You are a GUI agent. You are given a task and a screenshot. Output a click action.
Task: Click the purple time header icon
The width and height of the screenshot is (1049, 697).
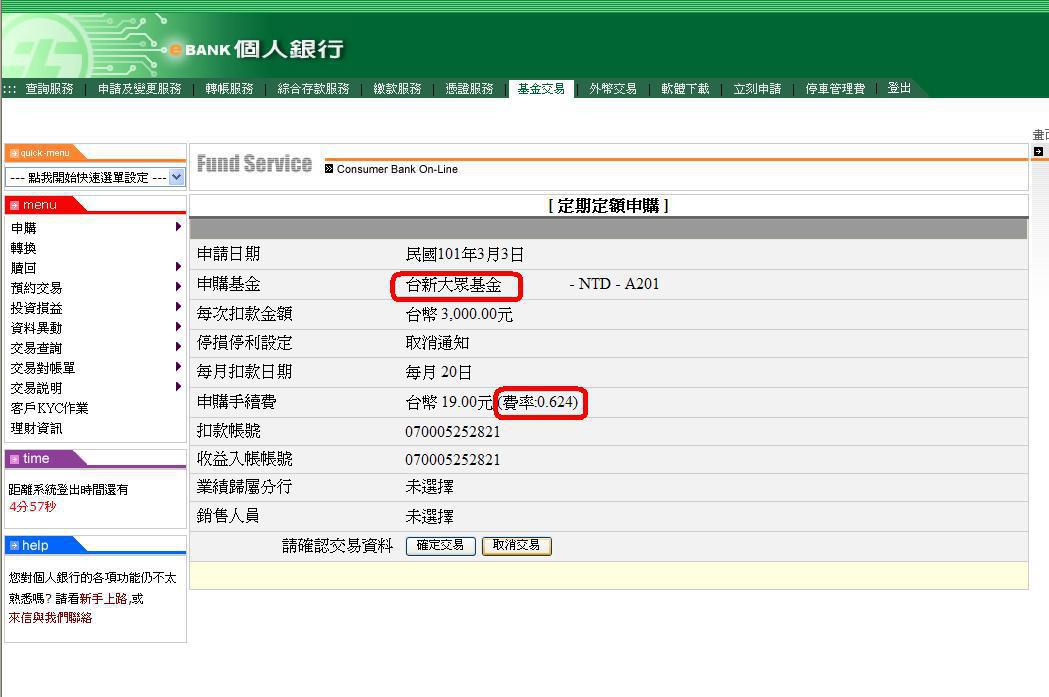pyautogui.click(x=14, y=459)
